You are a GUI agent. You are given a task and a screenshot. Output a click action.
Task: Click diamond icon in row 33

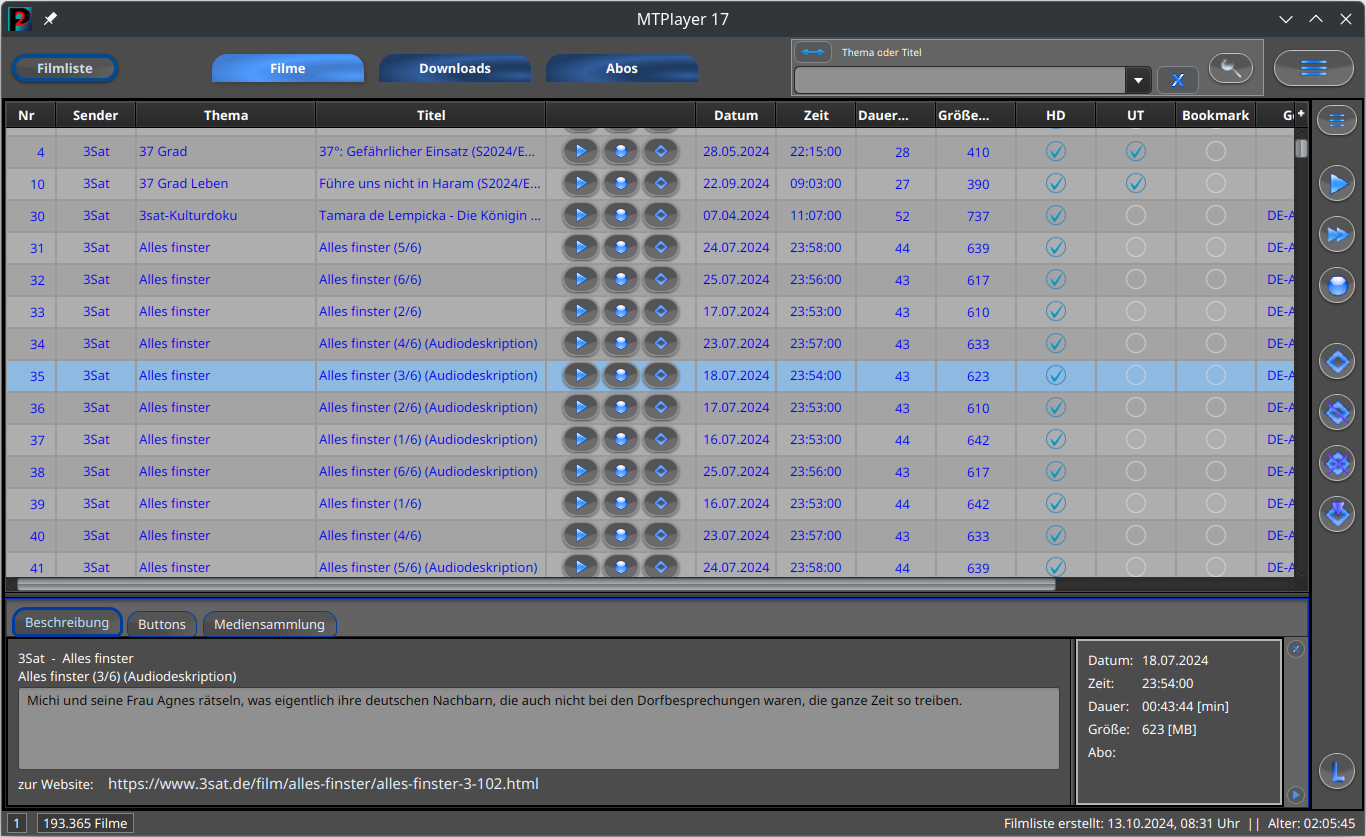[x=661, y=312]
